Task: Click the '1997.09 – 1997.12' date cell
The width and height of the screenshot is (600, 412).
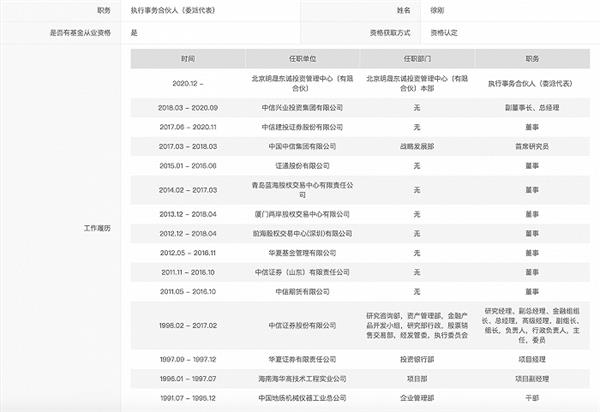Action: [188, 360]
